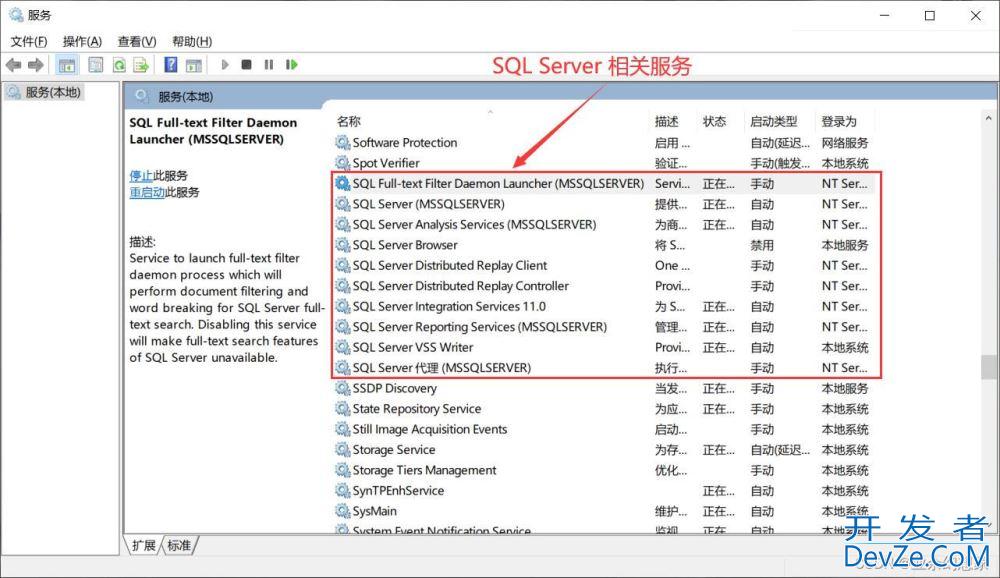Click the Refresh toolbar icon
Image resolution: width=1000 pixels, height=578 pixels.
(x=119, y=64)
